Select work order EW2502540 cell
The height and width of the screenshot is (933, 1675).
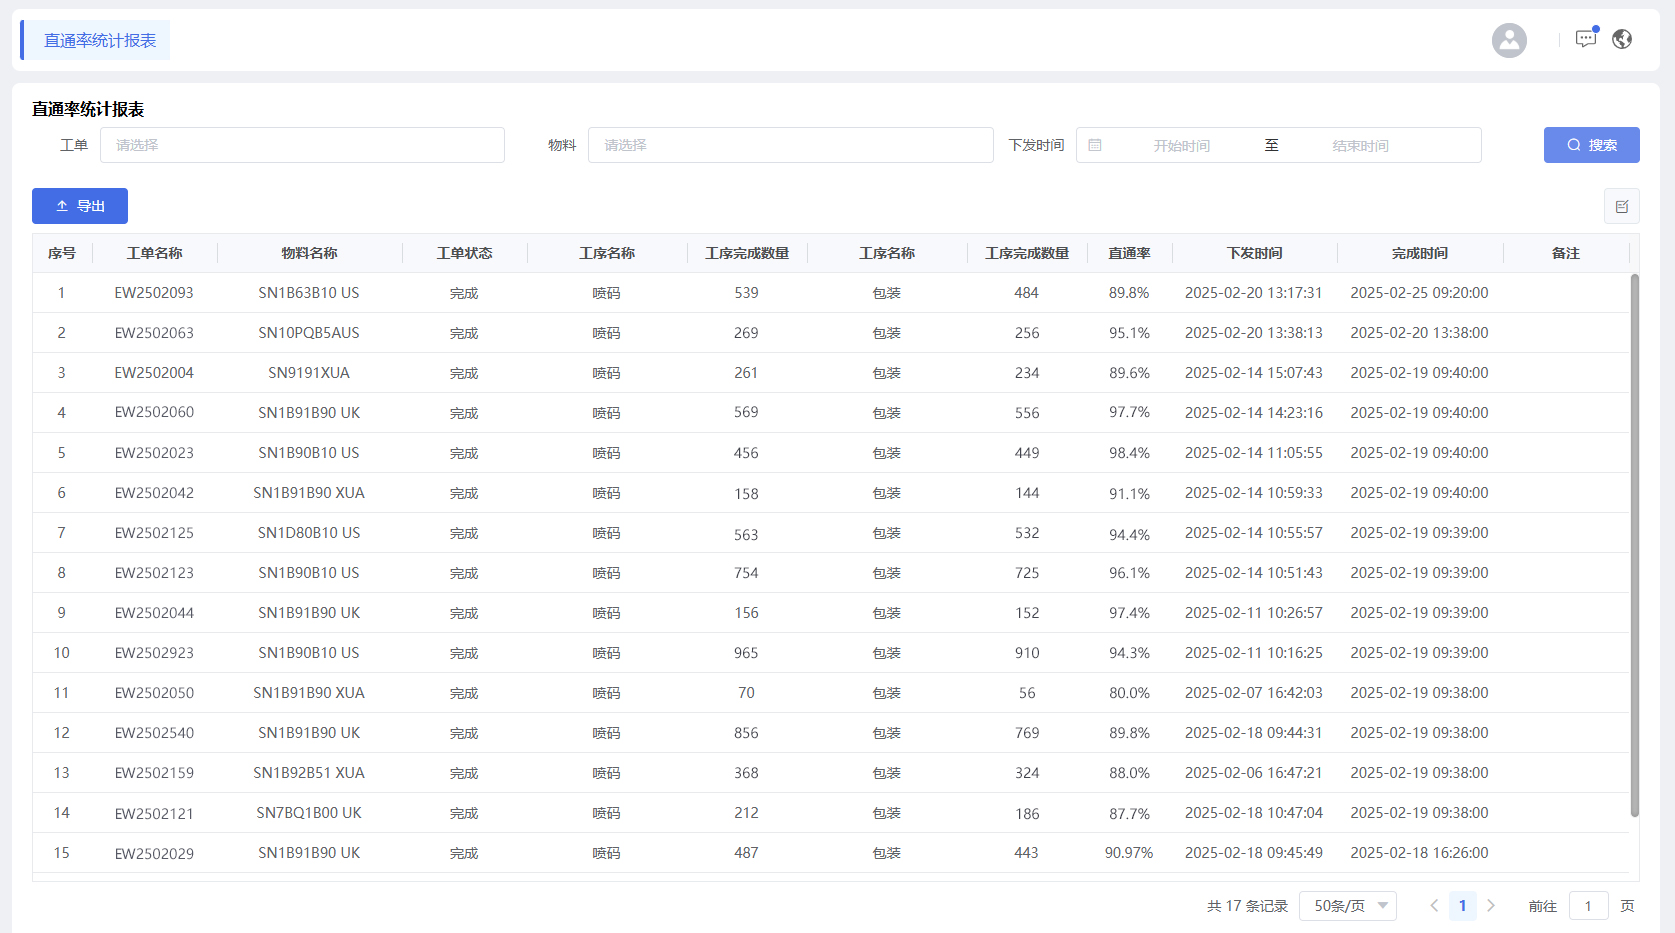(154, 733)
